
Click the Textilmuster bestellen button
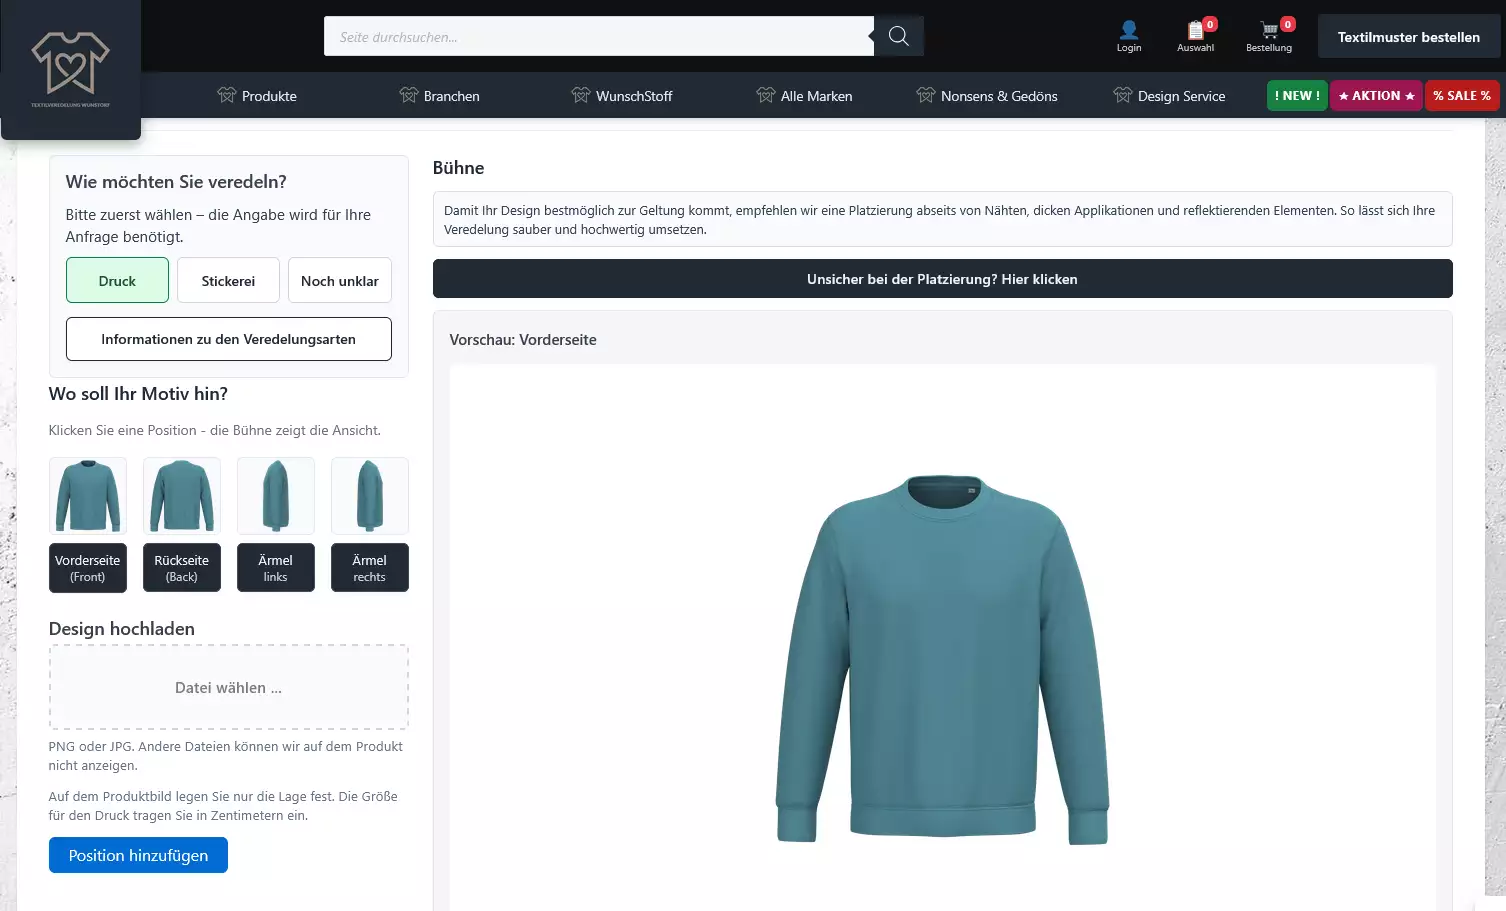pyautogui.click(x=1408, y=37)
